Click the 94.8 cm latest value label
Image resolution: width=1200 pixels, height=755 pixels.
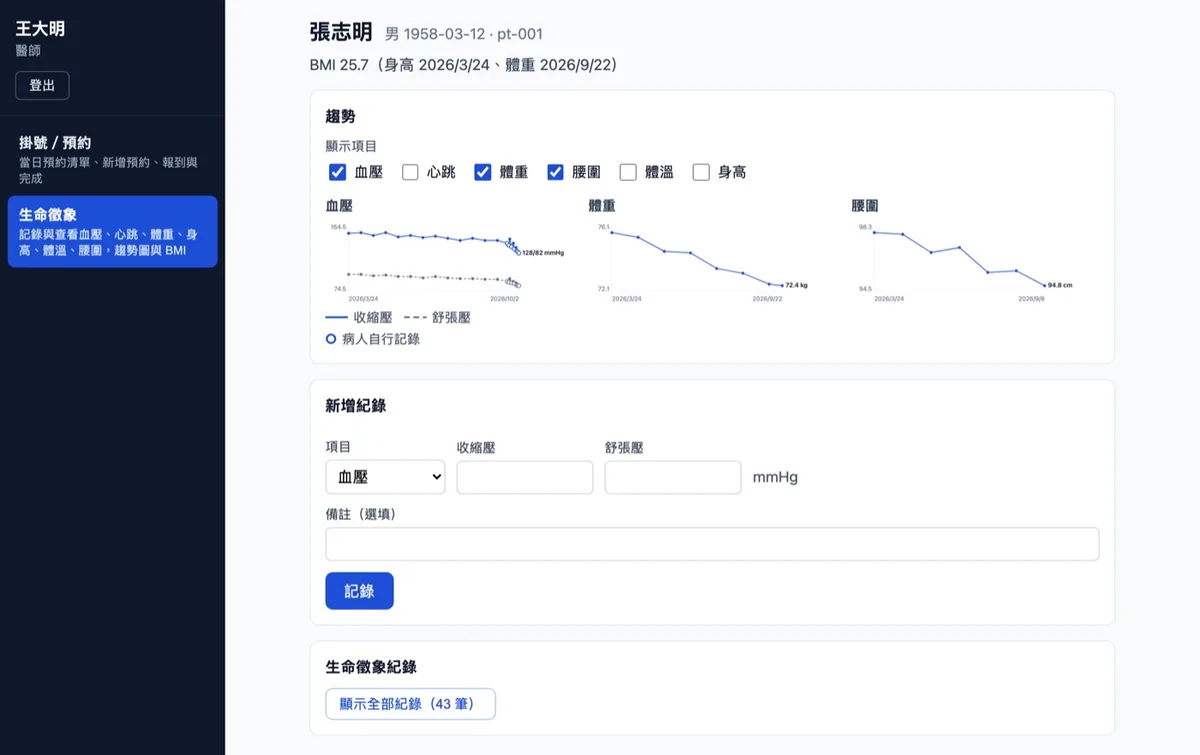click(1060, 285)
